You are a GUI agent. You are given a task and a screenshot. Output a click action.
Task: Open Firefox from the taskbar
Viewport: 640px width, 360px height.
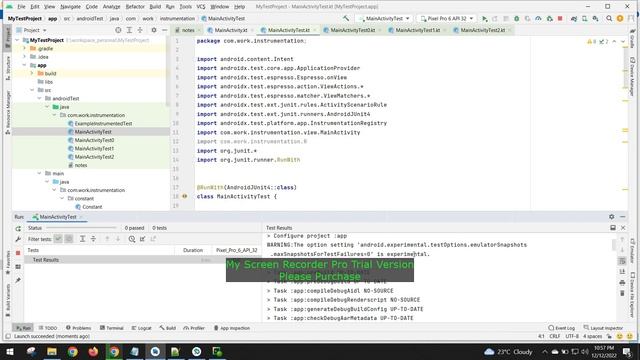tap(93, 351)
